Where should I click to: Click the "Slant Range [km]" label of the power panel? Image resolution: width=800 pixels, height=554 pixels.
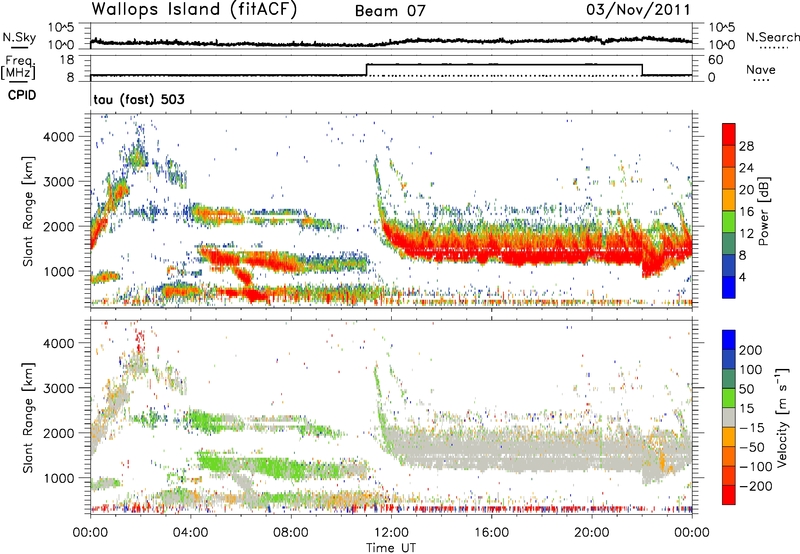coord(28,211)
